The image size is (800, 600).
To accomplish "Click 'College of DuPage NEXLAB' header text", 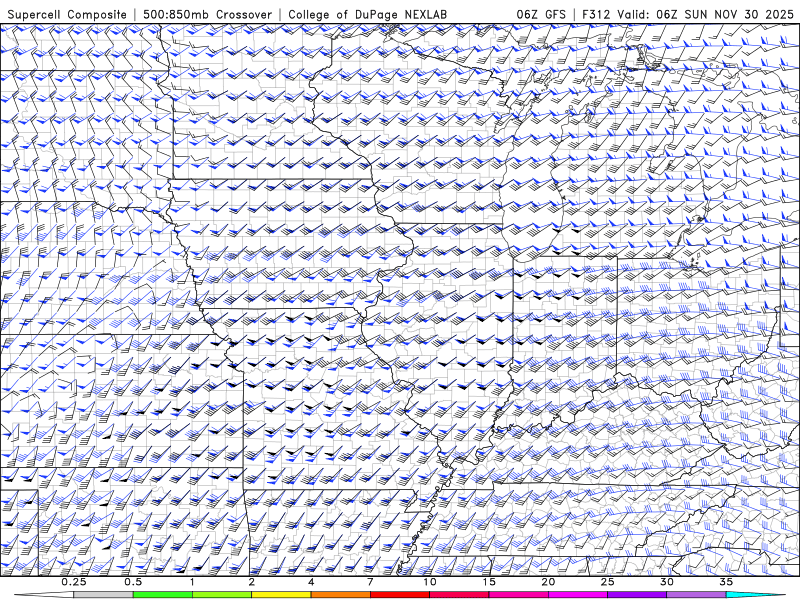I will (x=367, y=15).
